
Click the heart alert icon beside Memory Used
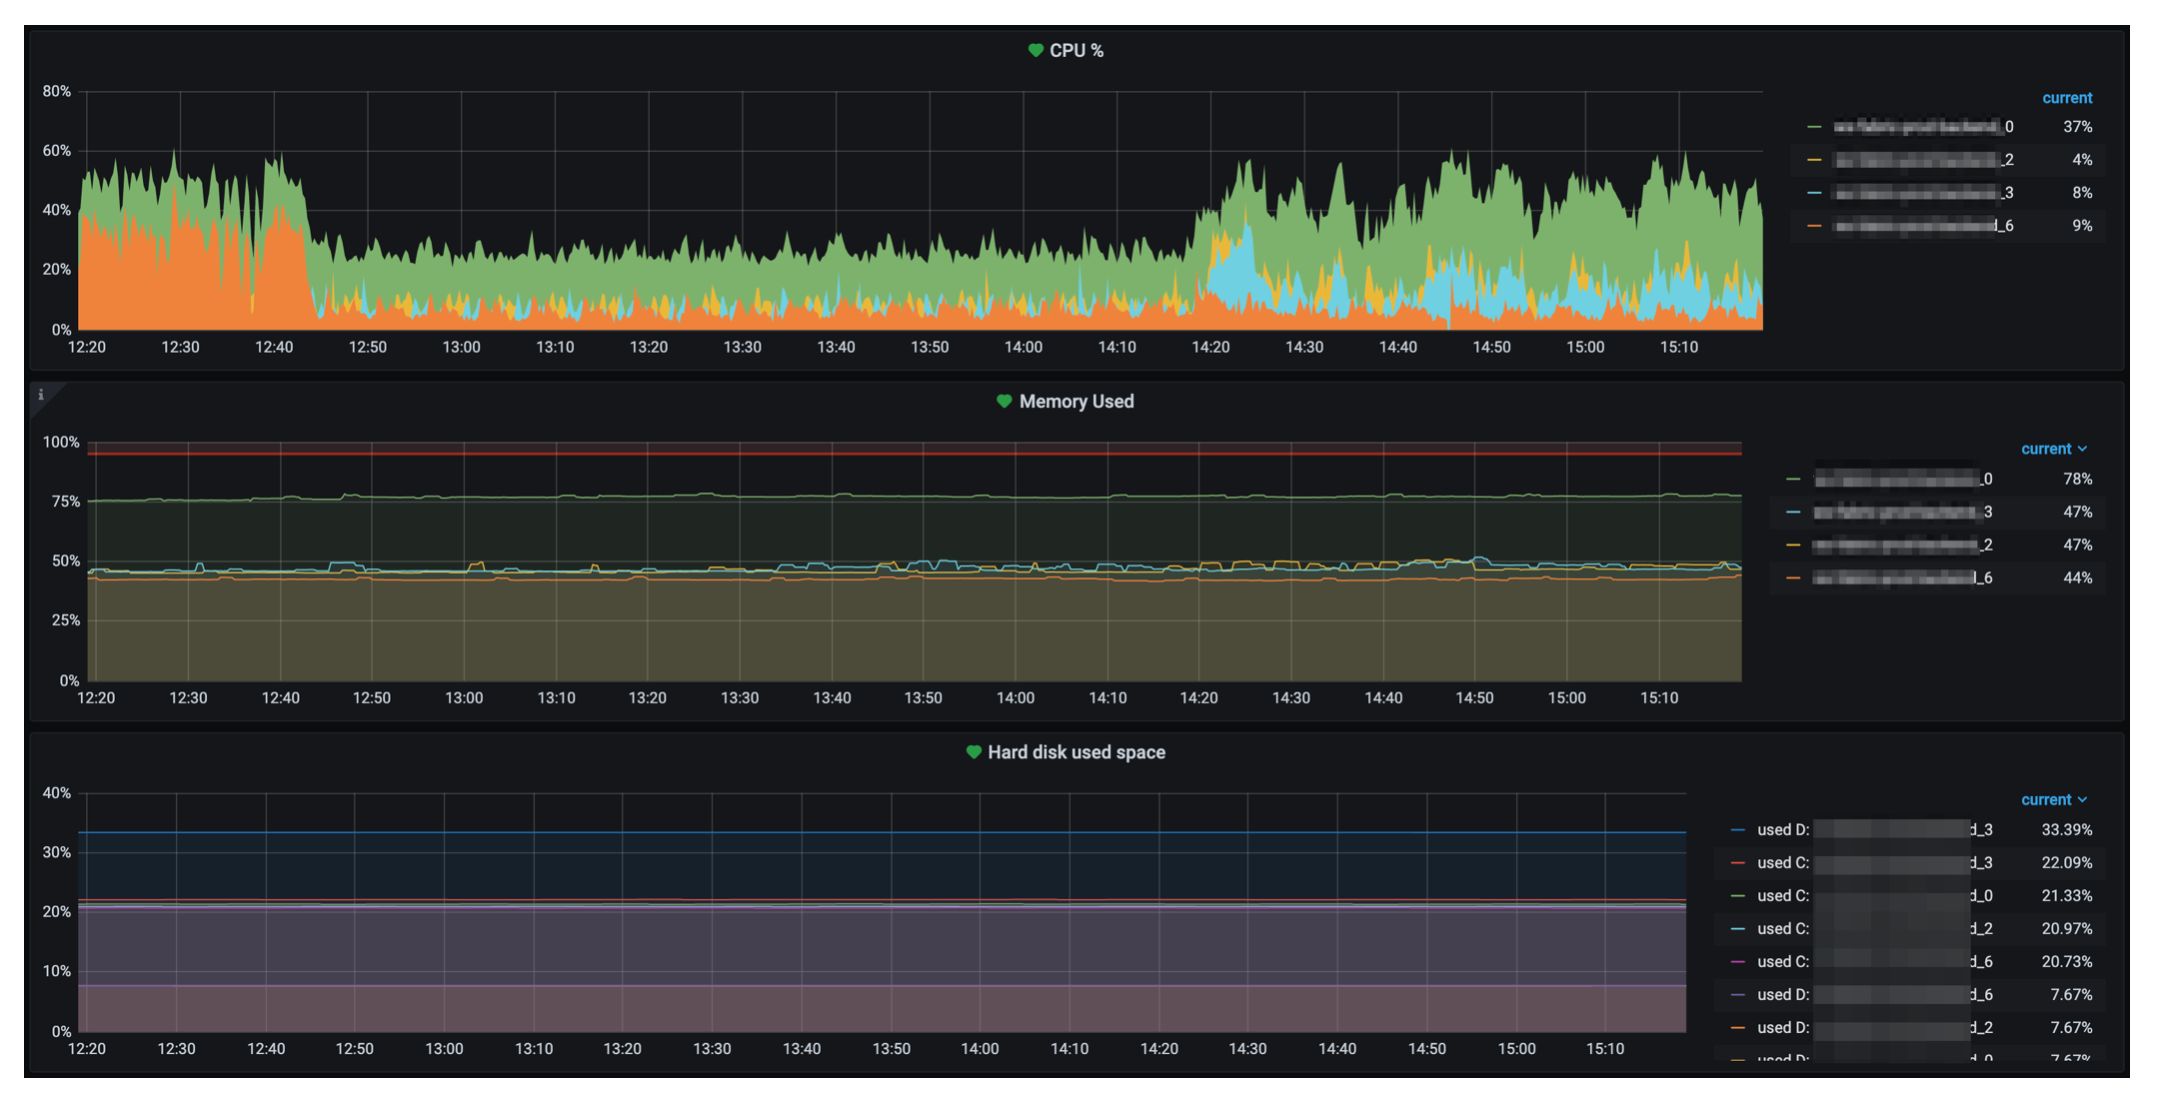[x=1004, y=401]
